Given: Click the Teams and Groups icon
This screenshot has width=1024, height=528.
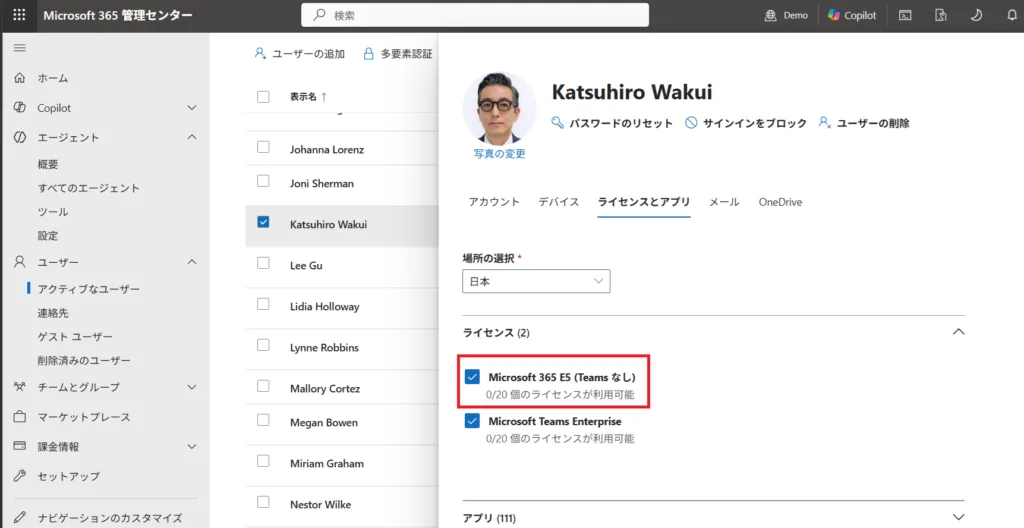Looking at the screenshot, I should point(19,387).
